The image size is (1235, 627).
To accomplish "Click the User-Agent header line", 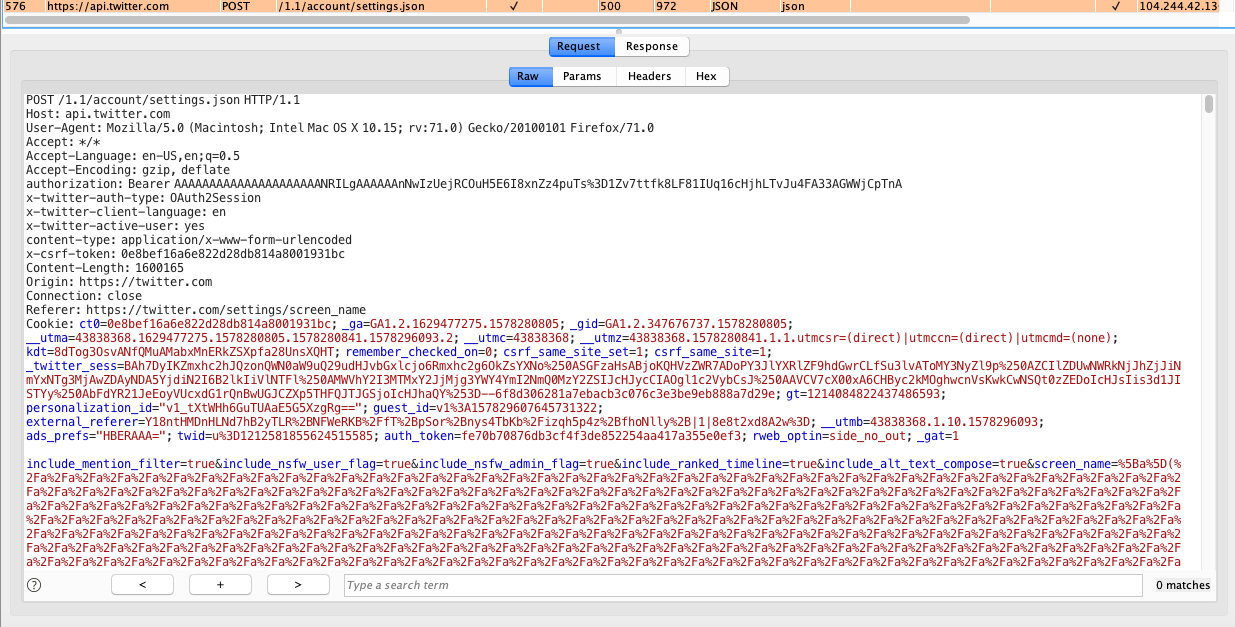I will (340, 128).
